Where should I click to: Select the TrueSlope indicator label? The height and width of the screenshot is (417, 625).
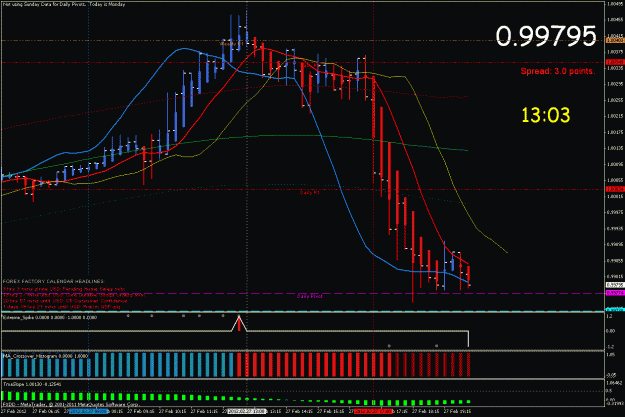point(32,384)
